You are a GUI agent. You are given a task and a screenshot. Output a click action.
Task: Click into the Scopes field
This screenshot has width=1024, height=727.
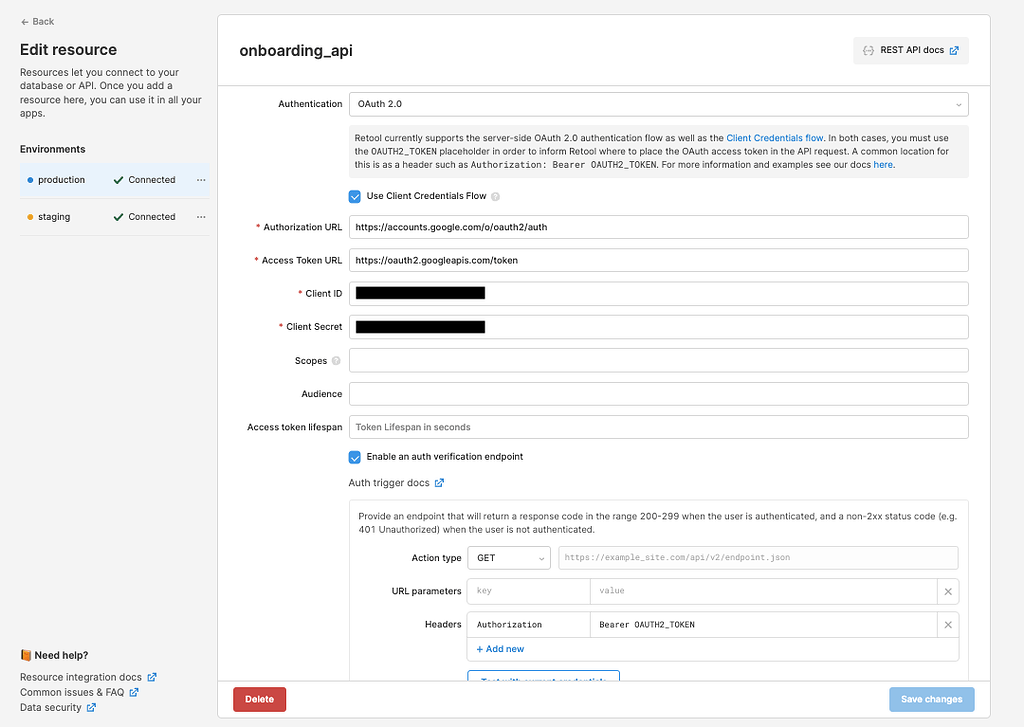click(x=658, y=361)
